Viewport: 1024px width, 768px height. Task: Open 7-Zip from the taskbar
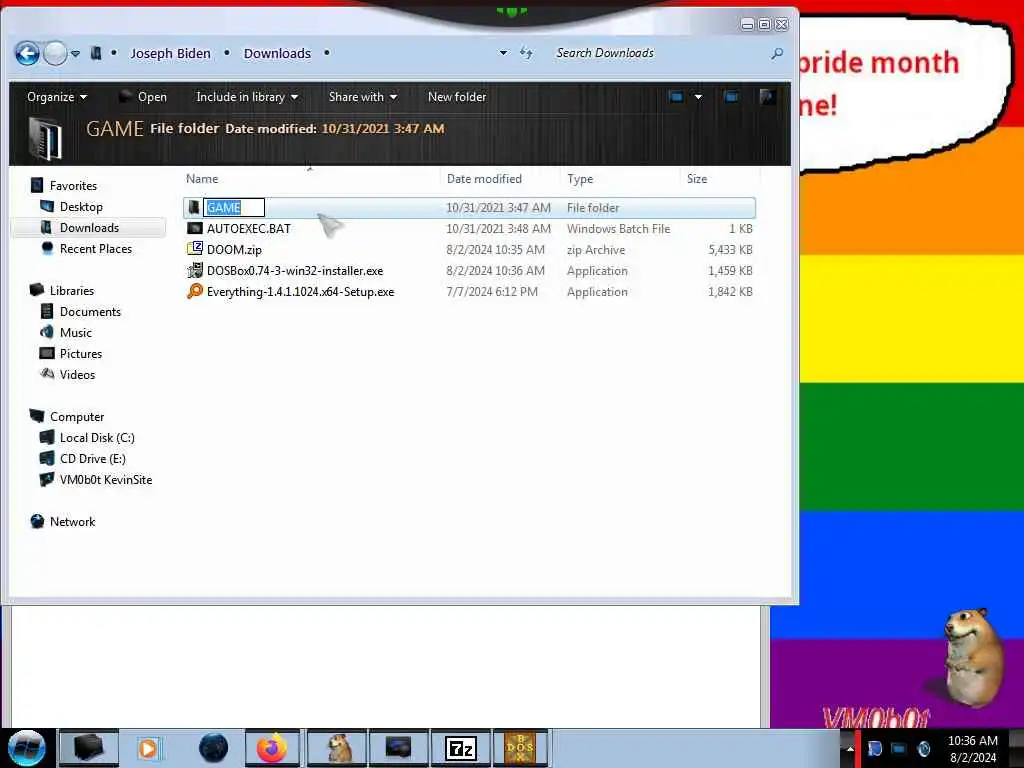460,748
